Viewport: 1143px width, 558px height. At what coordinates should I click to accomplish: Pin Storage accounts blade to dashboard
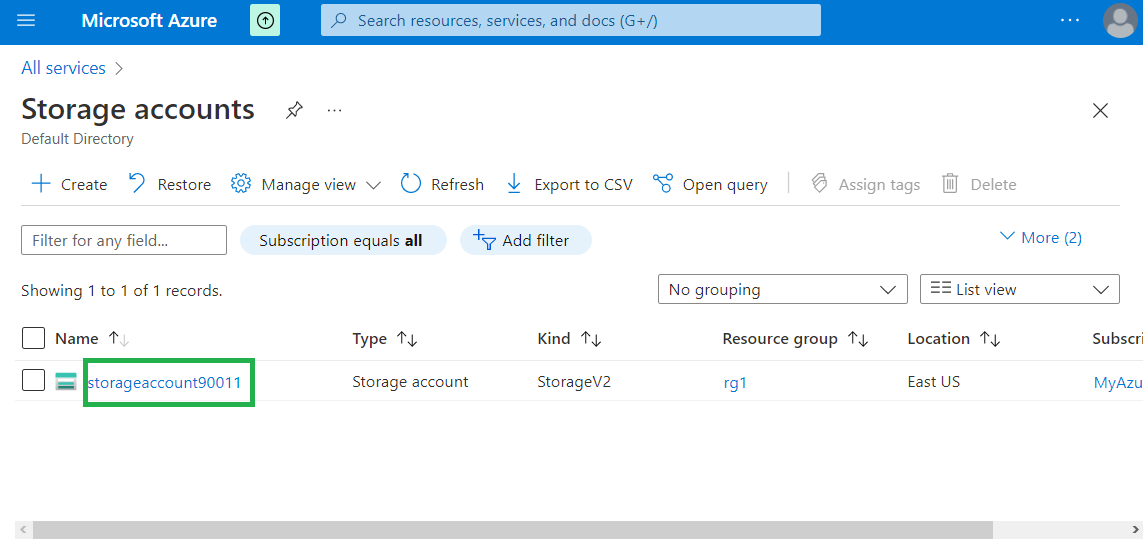[294, 111]
